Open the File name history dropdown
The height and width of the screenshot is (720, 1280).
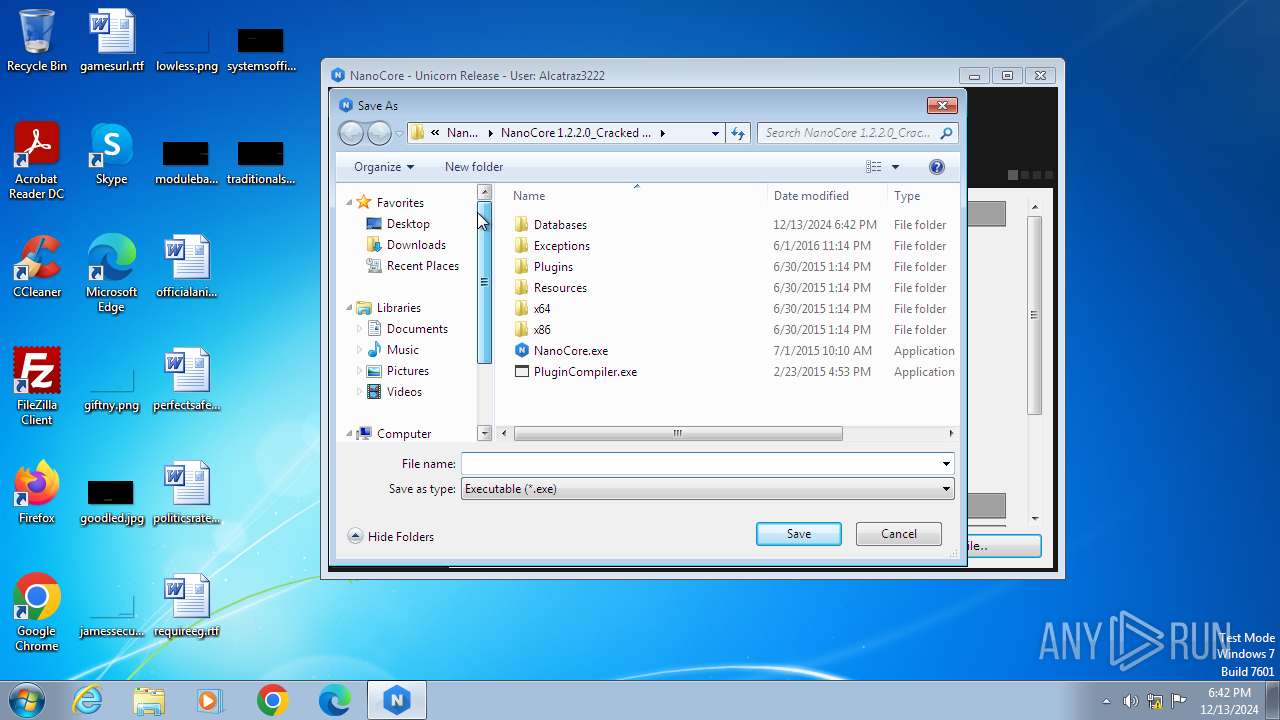(x=946, y=464)
